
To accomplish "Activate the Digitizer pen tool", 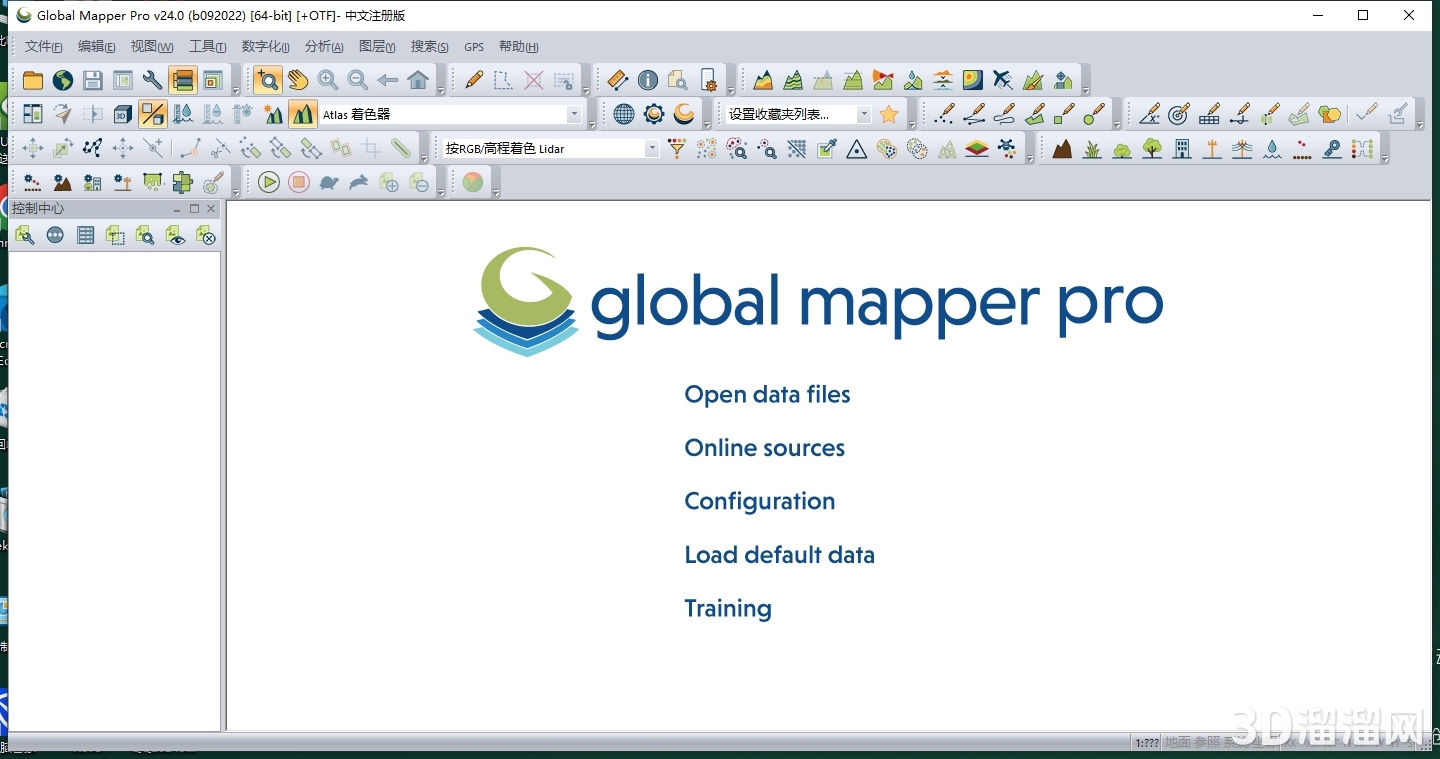I will pyautogui.click(x=473, y=80).
